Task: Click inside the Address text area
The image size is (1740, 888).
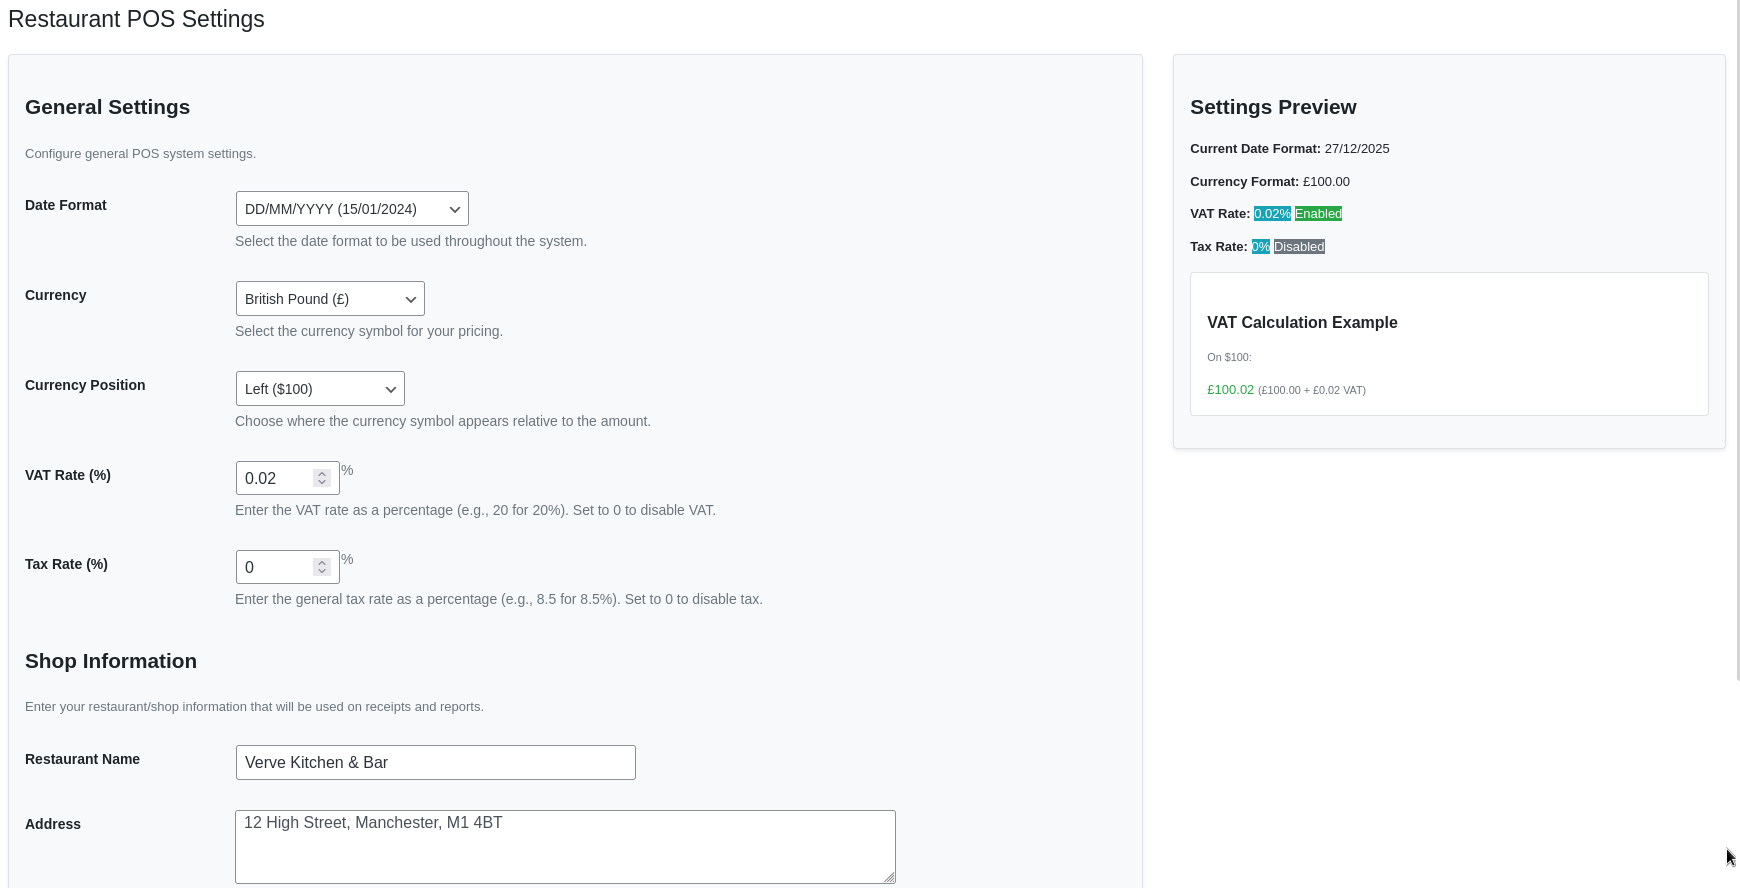Action: pos(565,847)
